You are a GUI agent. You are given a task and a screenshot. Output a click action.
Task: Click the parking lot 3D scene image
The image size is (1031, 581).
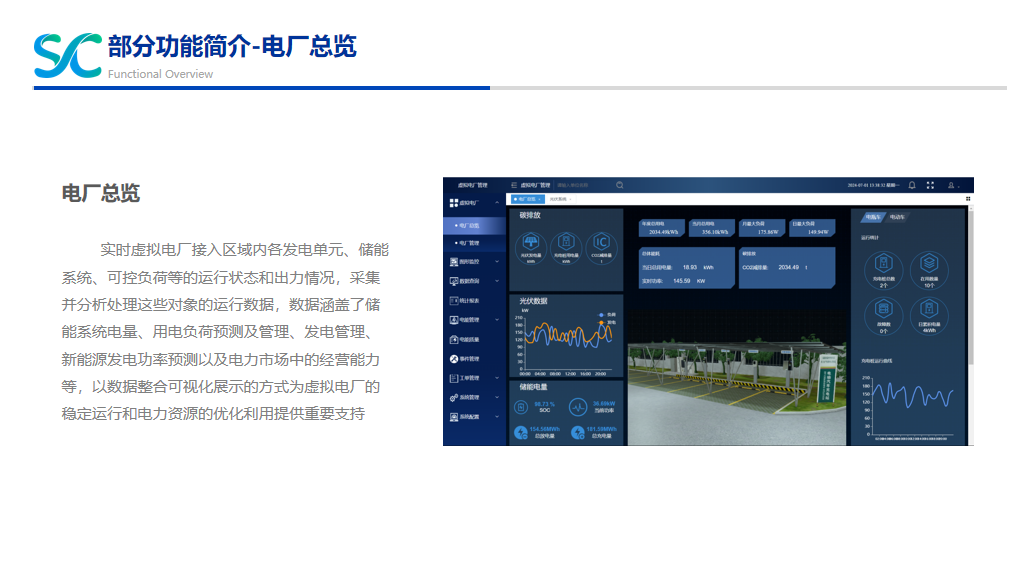(x=737, y=380)
